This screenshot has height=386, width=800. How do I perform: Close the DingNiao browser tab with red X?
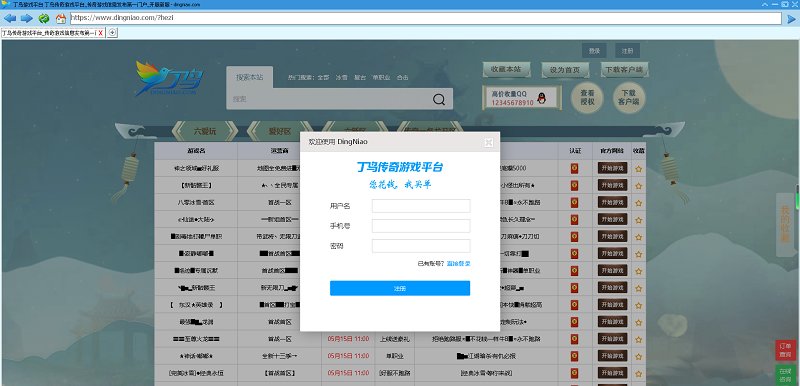click(x=101, y=33)
